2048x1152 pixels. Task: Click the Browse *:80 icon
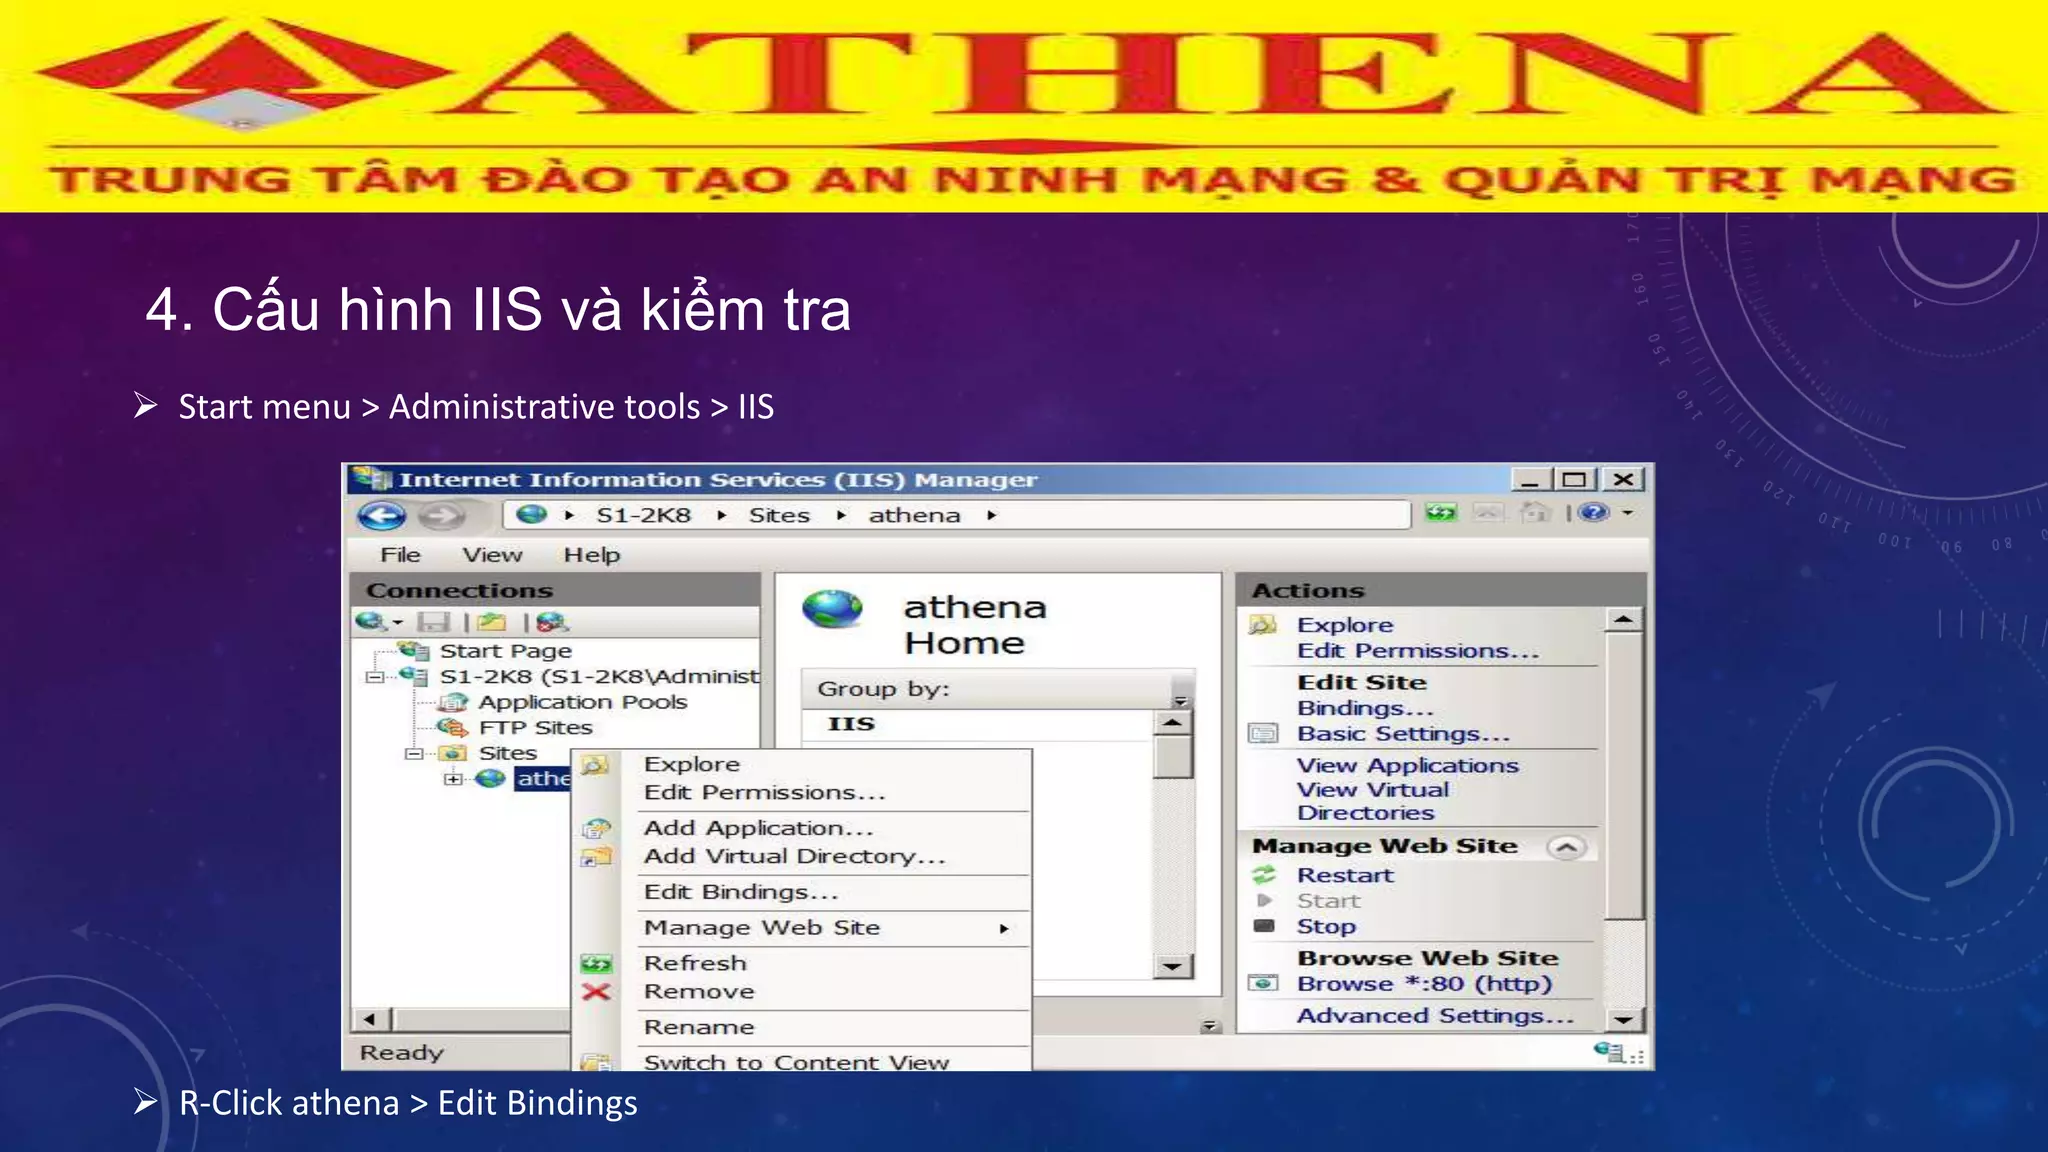pyautogui.click(x=1263, y=983)
